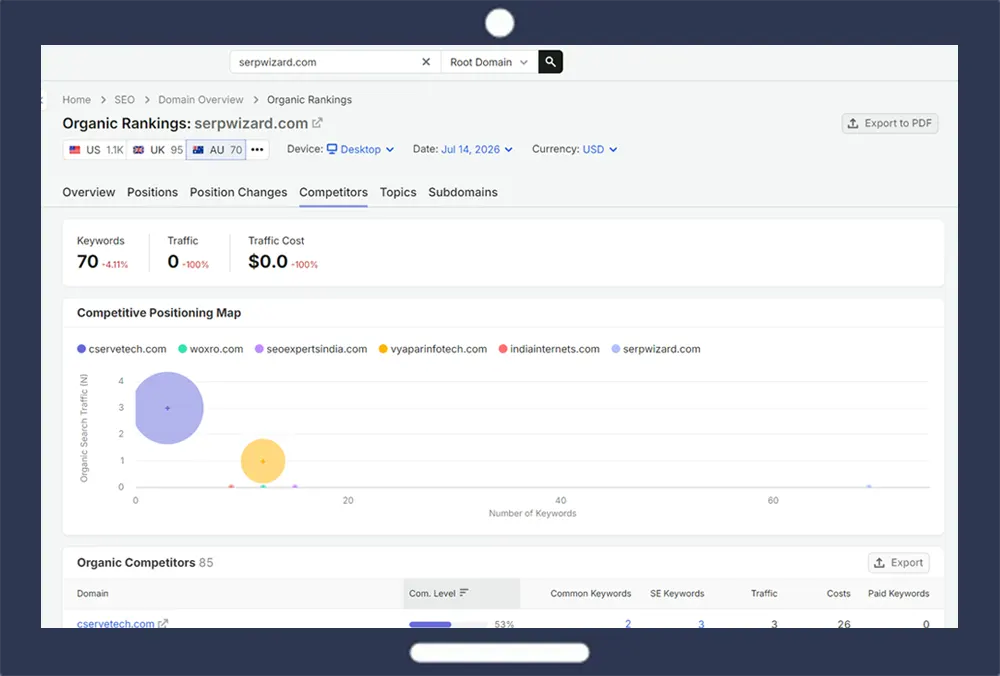Click the large purple cservetech bubble
The image size is (1000, 676).
click(x=168, y=408)
